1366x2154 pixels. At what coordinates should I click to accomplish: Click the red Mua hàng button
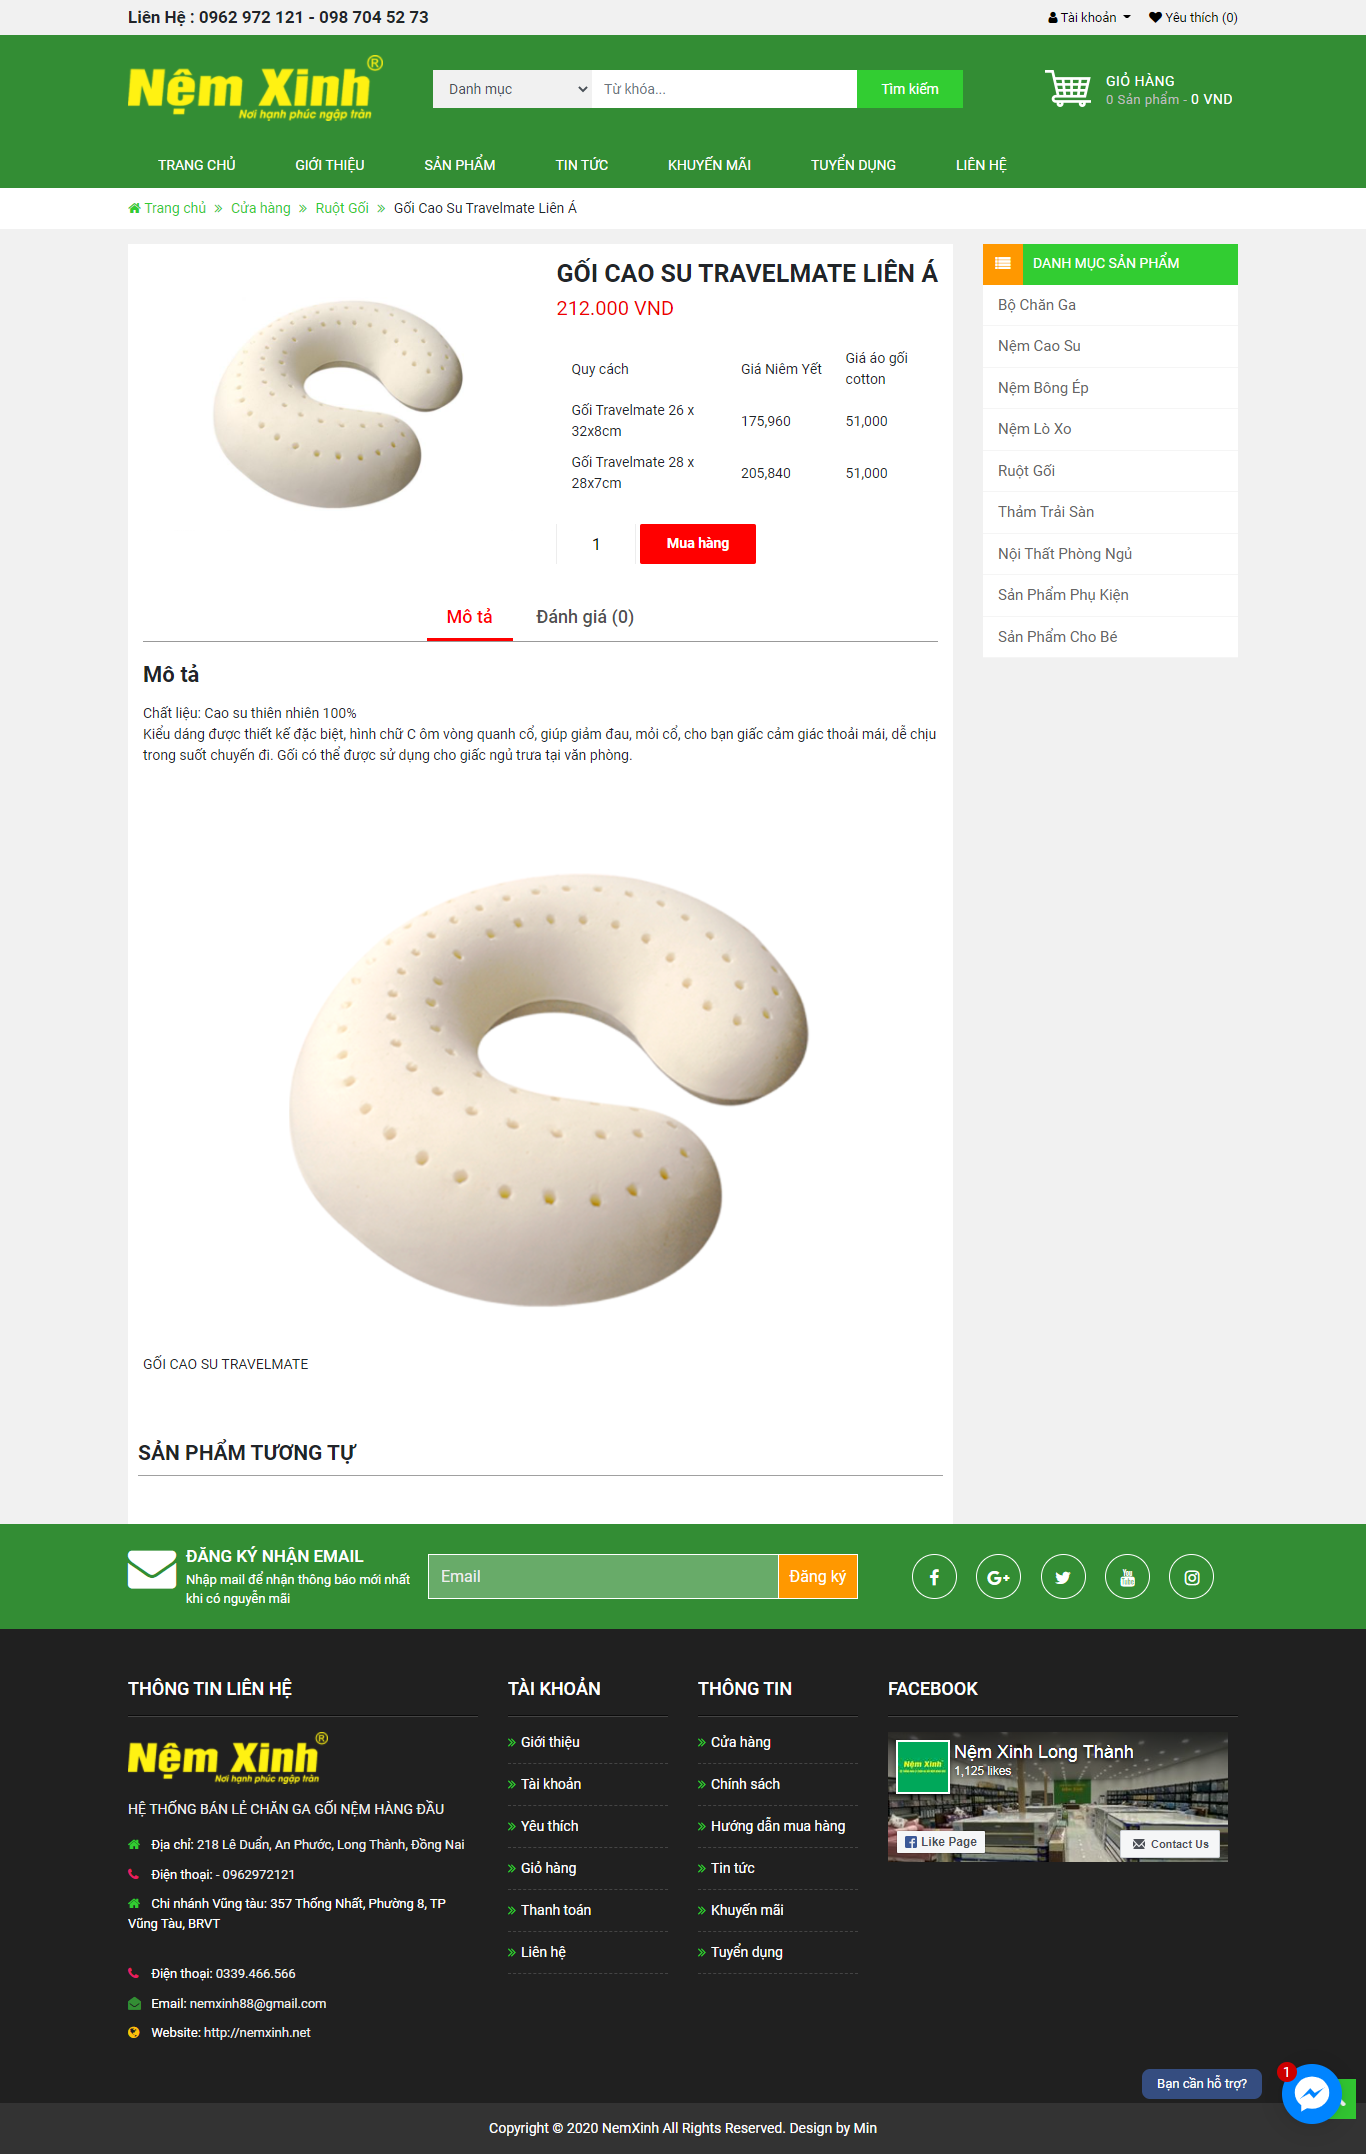(698, 544)
